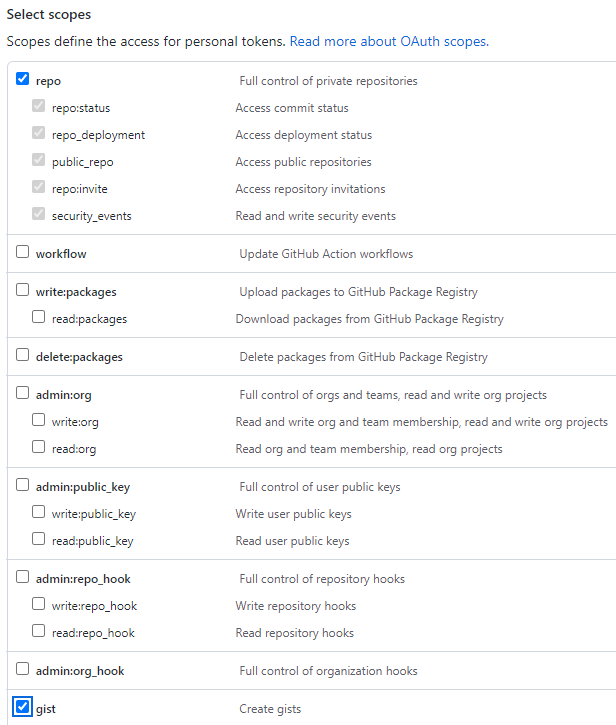Click the 'write:repo_hook' label
The height and width of the screenshot is (725, 616).
coord(94,606)
